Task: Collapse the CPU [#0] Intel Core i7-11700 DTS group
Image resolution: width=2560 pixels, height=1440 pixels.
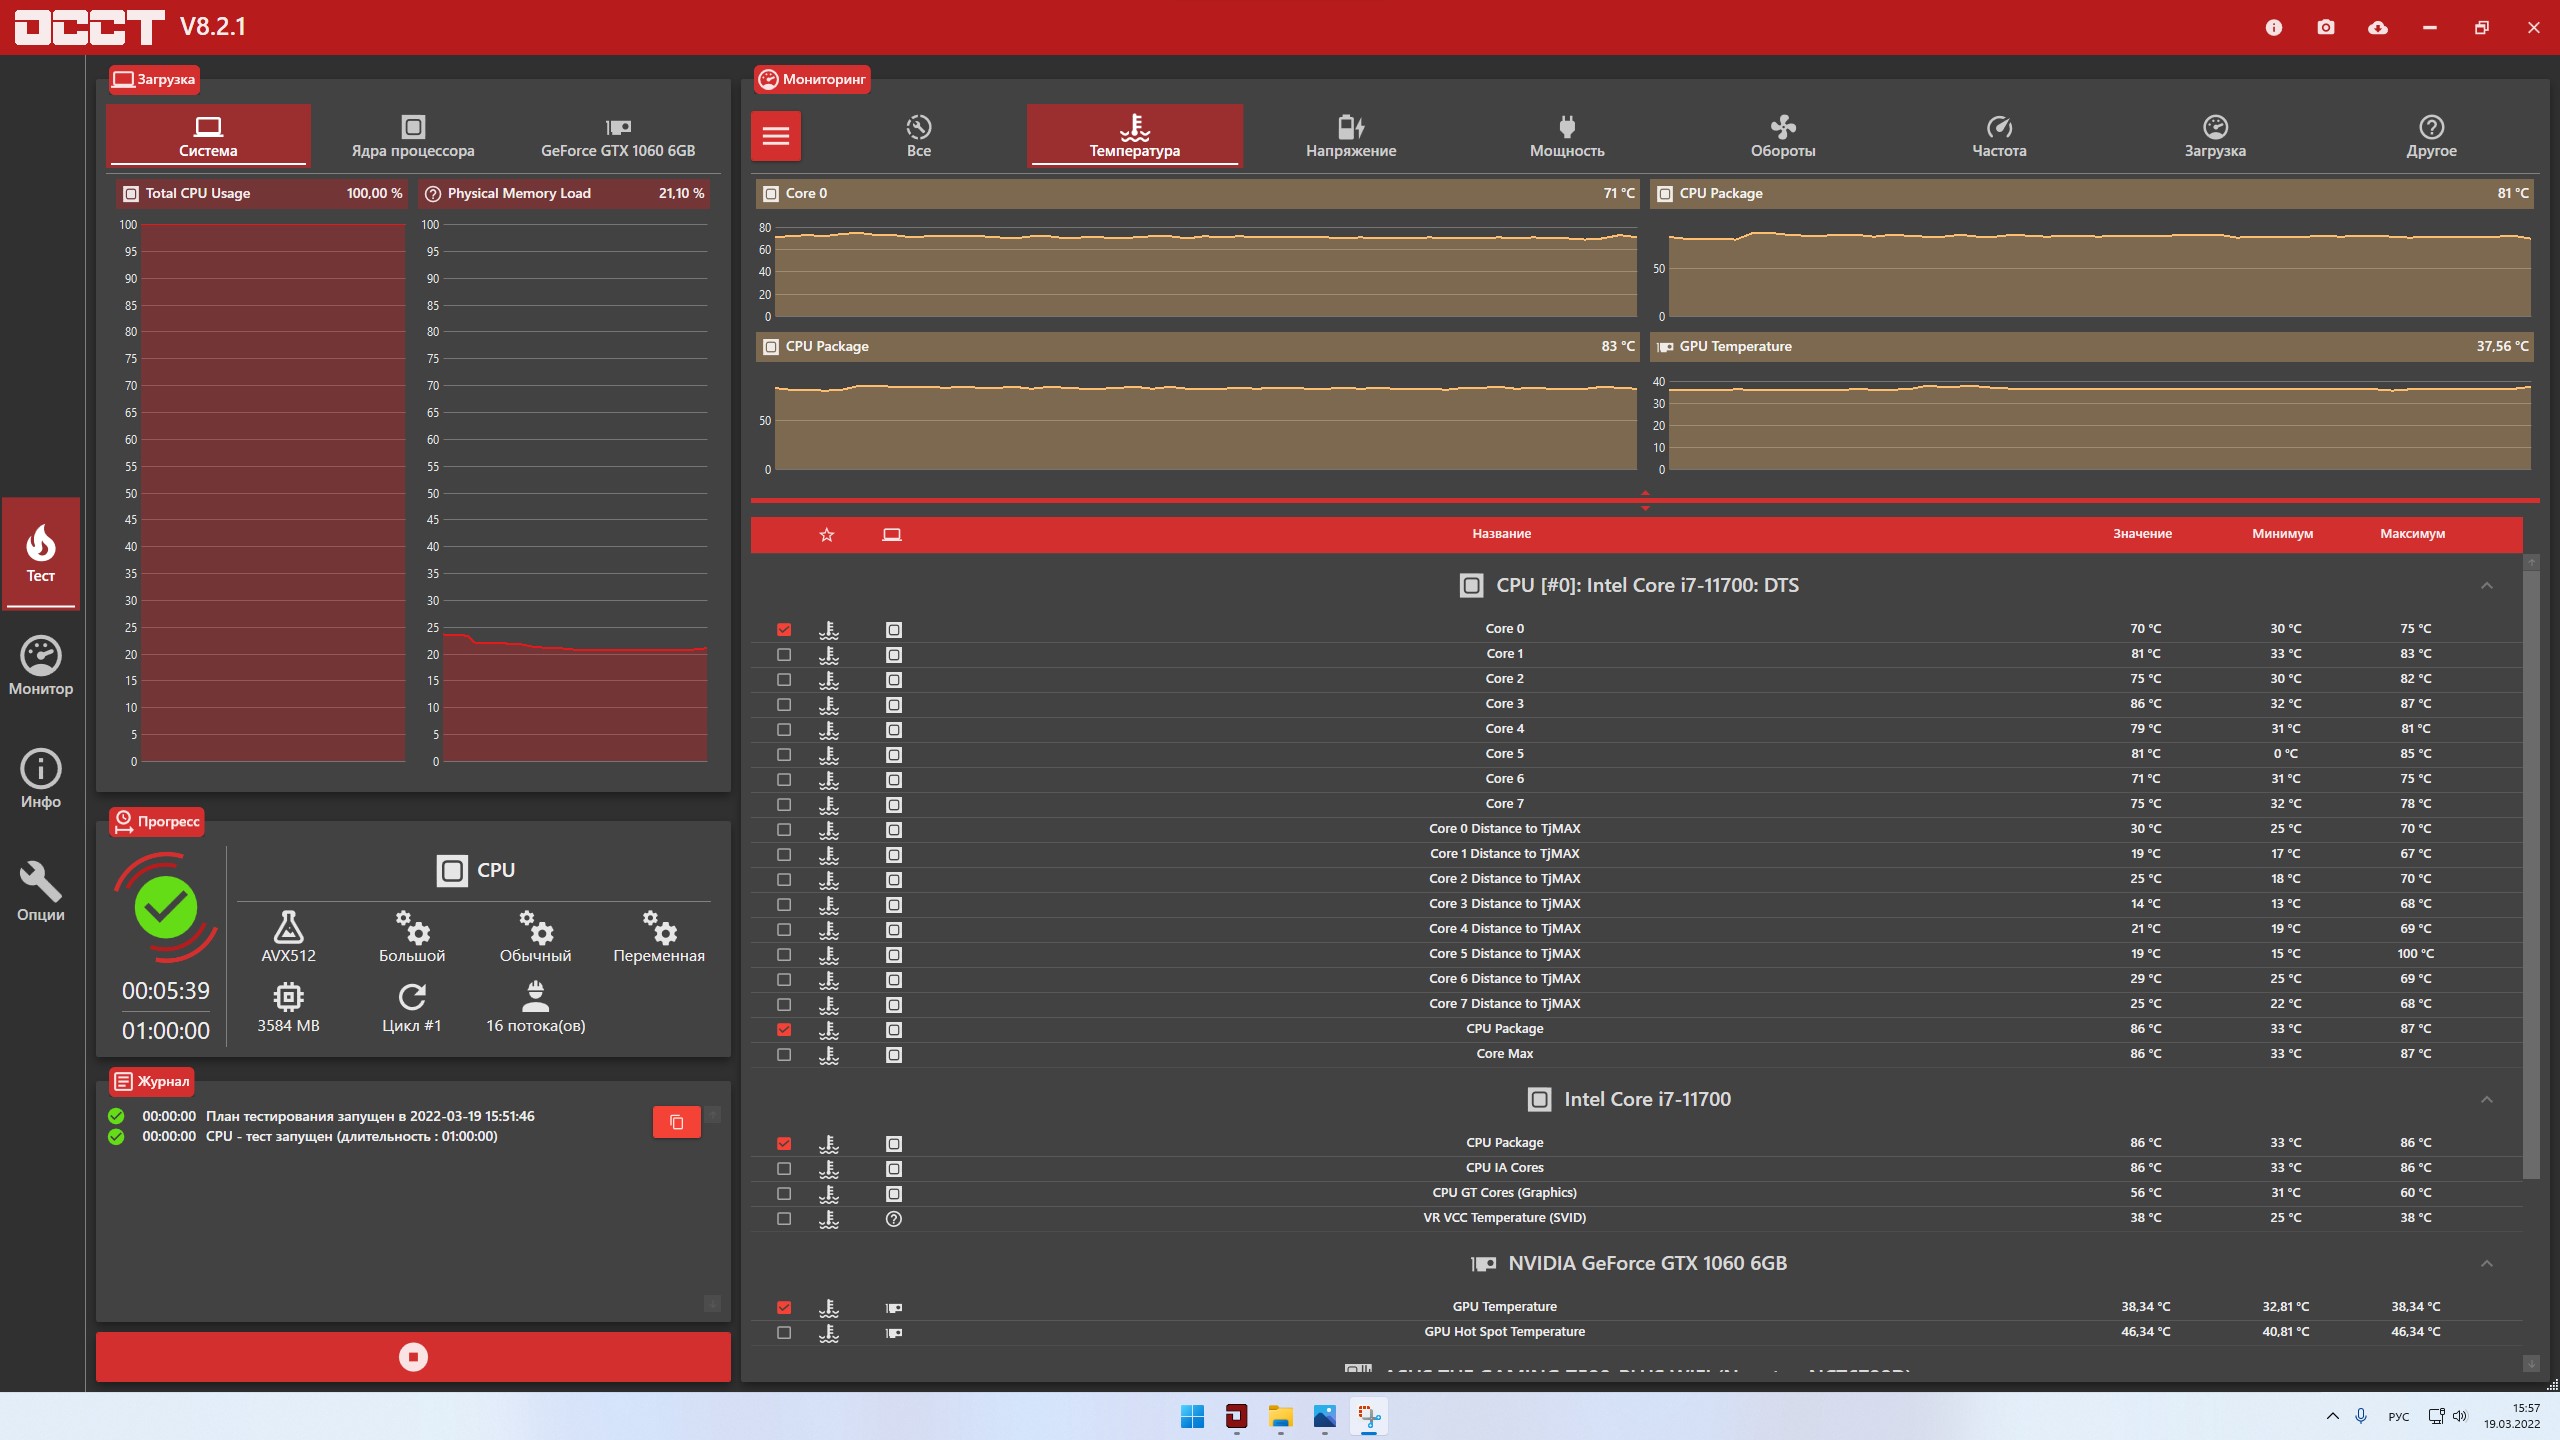Action: coord(2486,586)
